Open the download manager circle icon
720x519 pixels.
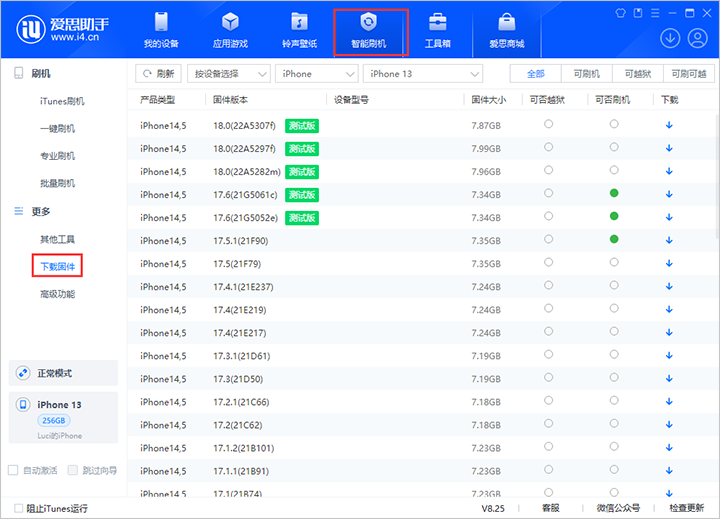pos(670,38)
